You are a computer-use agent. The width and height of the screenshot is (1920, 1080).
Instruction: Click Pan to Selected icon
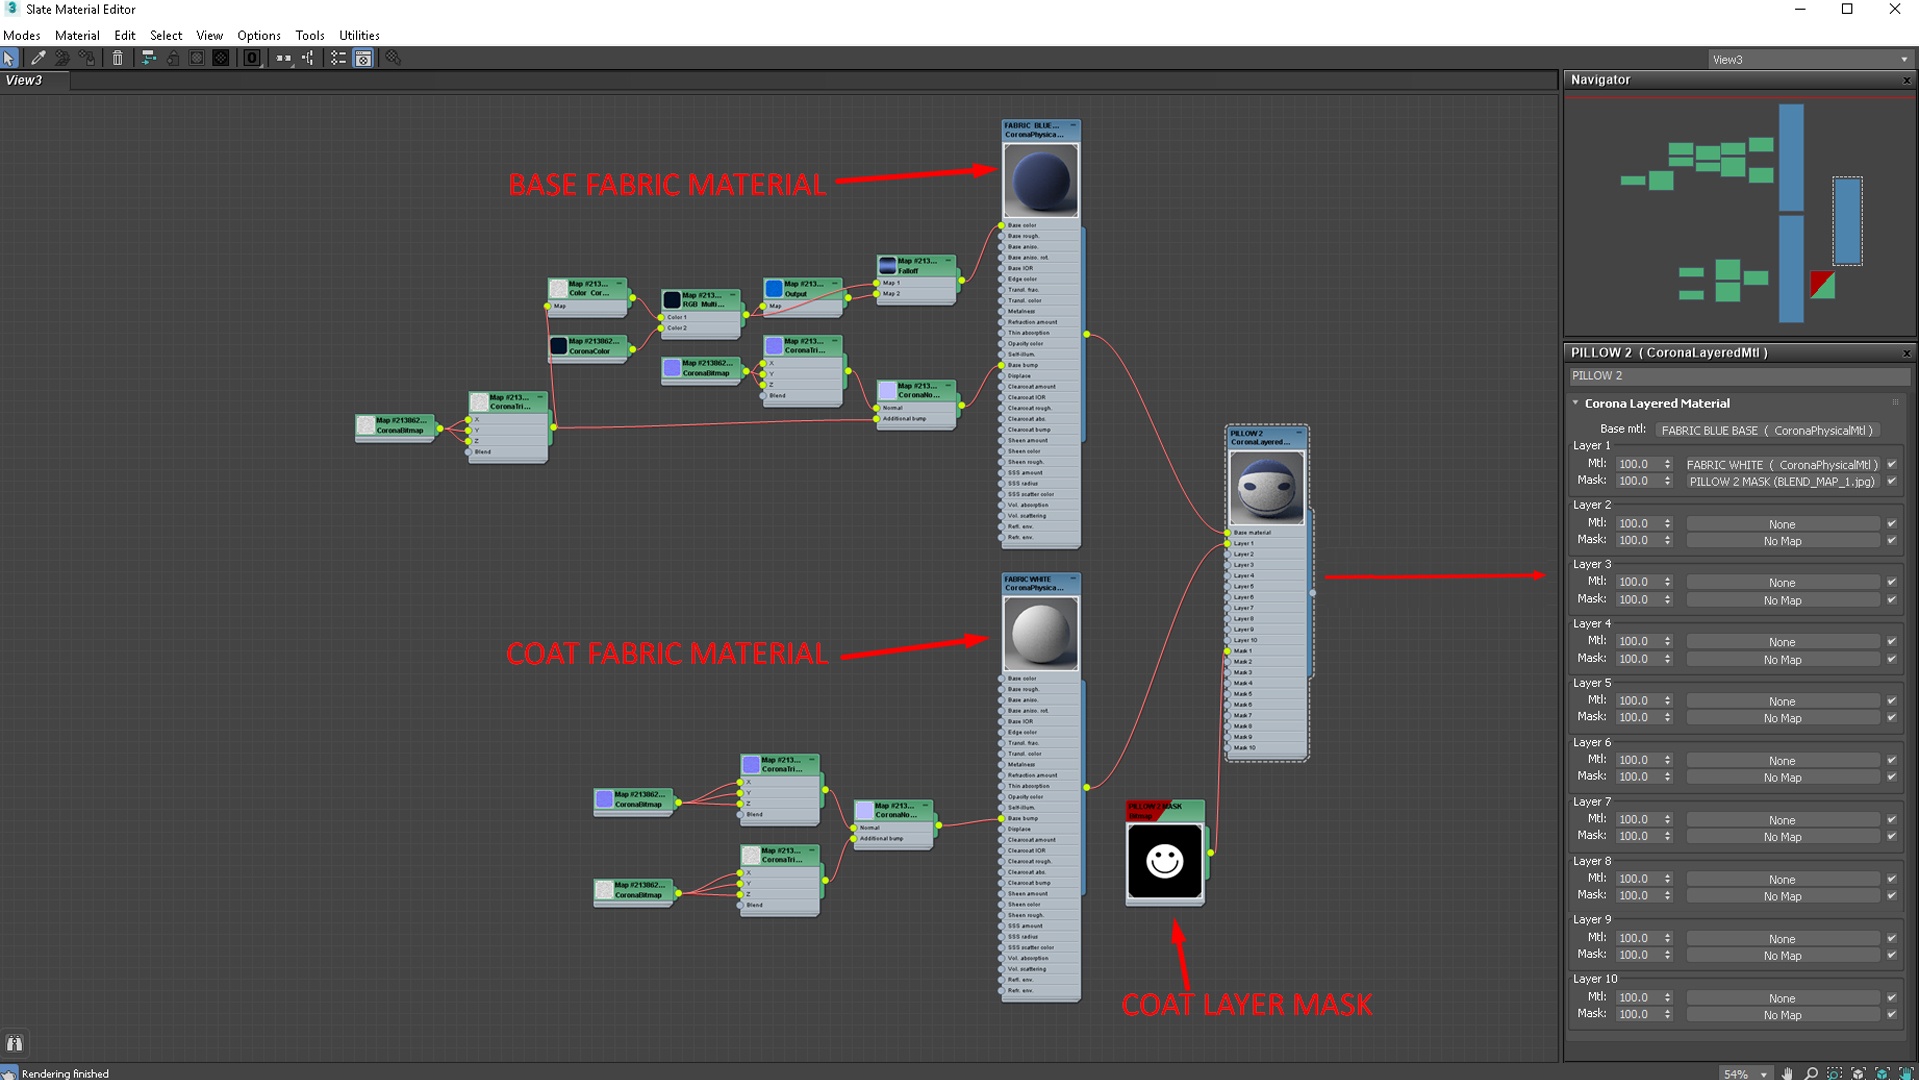[x=1906, y=1073]
